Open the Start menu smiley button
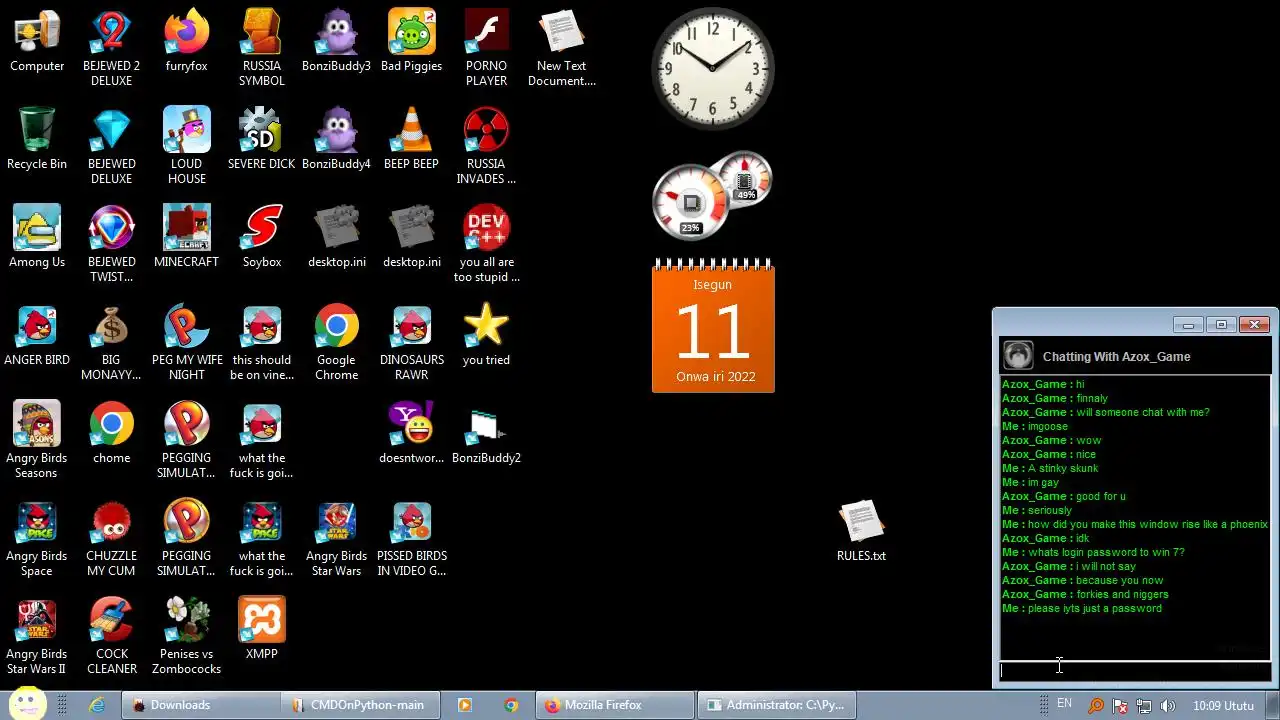This screenshot has height=720, width=1280. (x=27, y=704)
